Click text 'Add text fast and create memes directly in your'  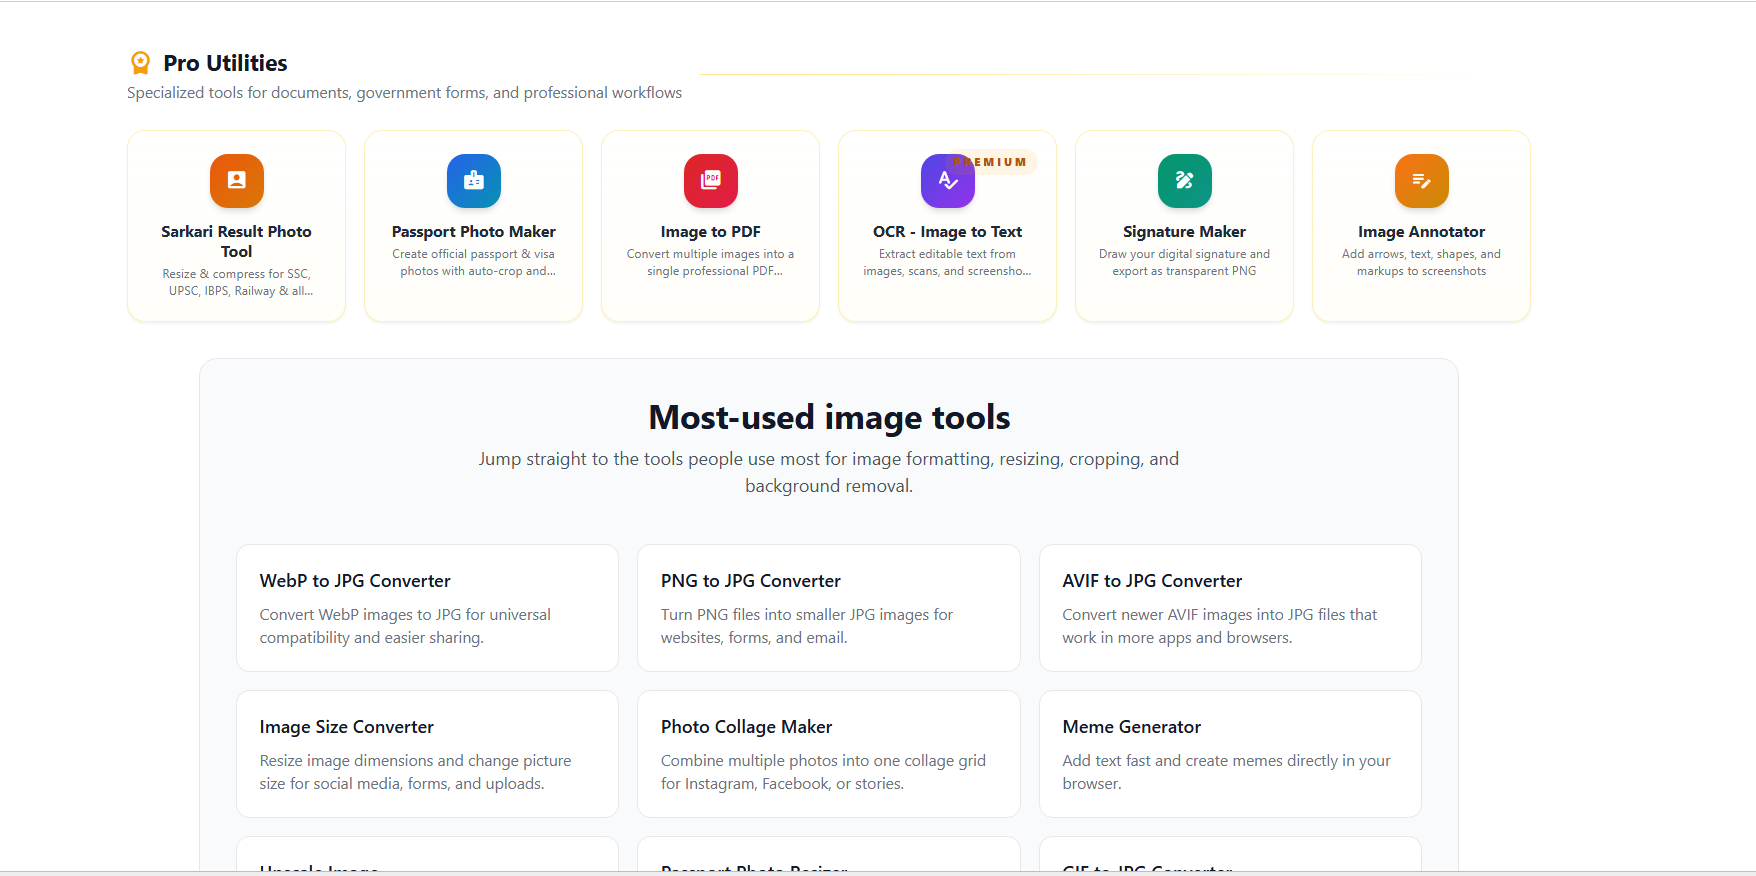point(1226,761)
